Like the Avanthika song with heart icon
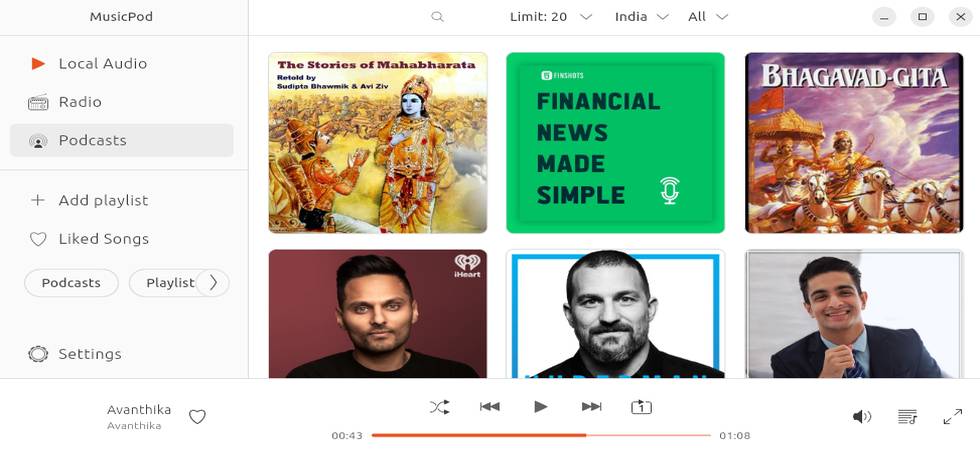The height and width of the screenshot is (450, 980). pyautogui.click(x=198, y=417)
